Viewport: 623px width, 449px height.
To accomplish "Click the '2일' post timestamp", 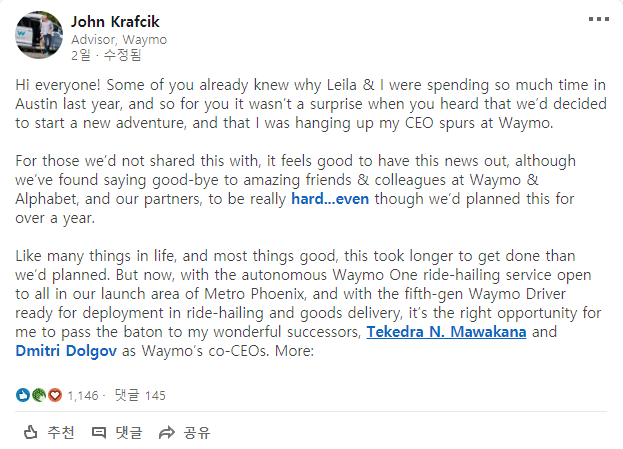I will [x=80, y=57].
